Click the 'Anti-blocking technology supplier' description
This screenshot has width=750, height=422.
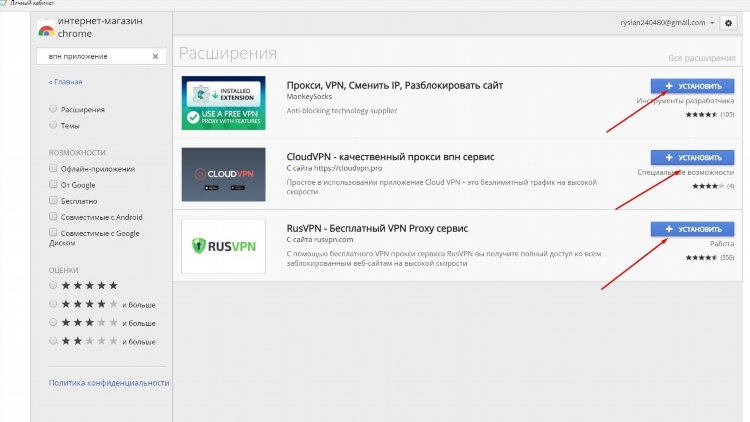(x=342, y=111)
